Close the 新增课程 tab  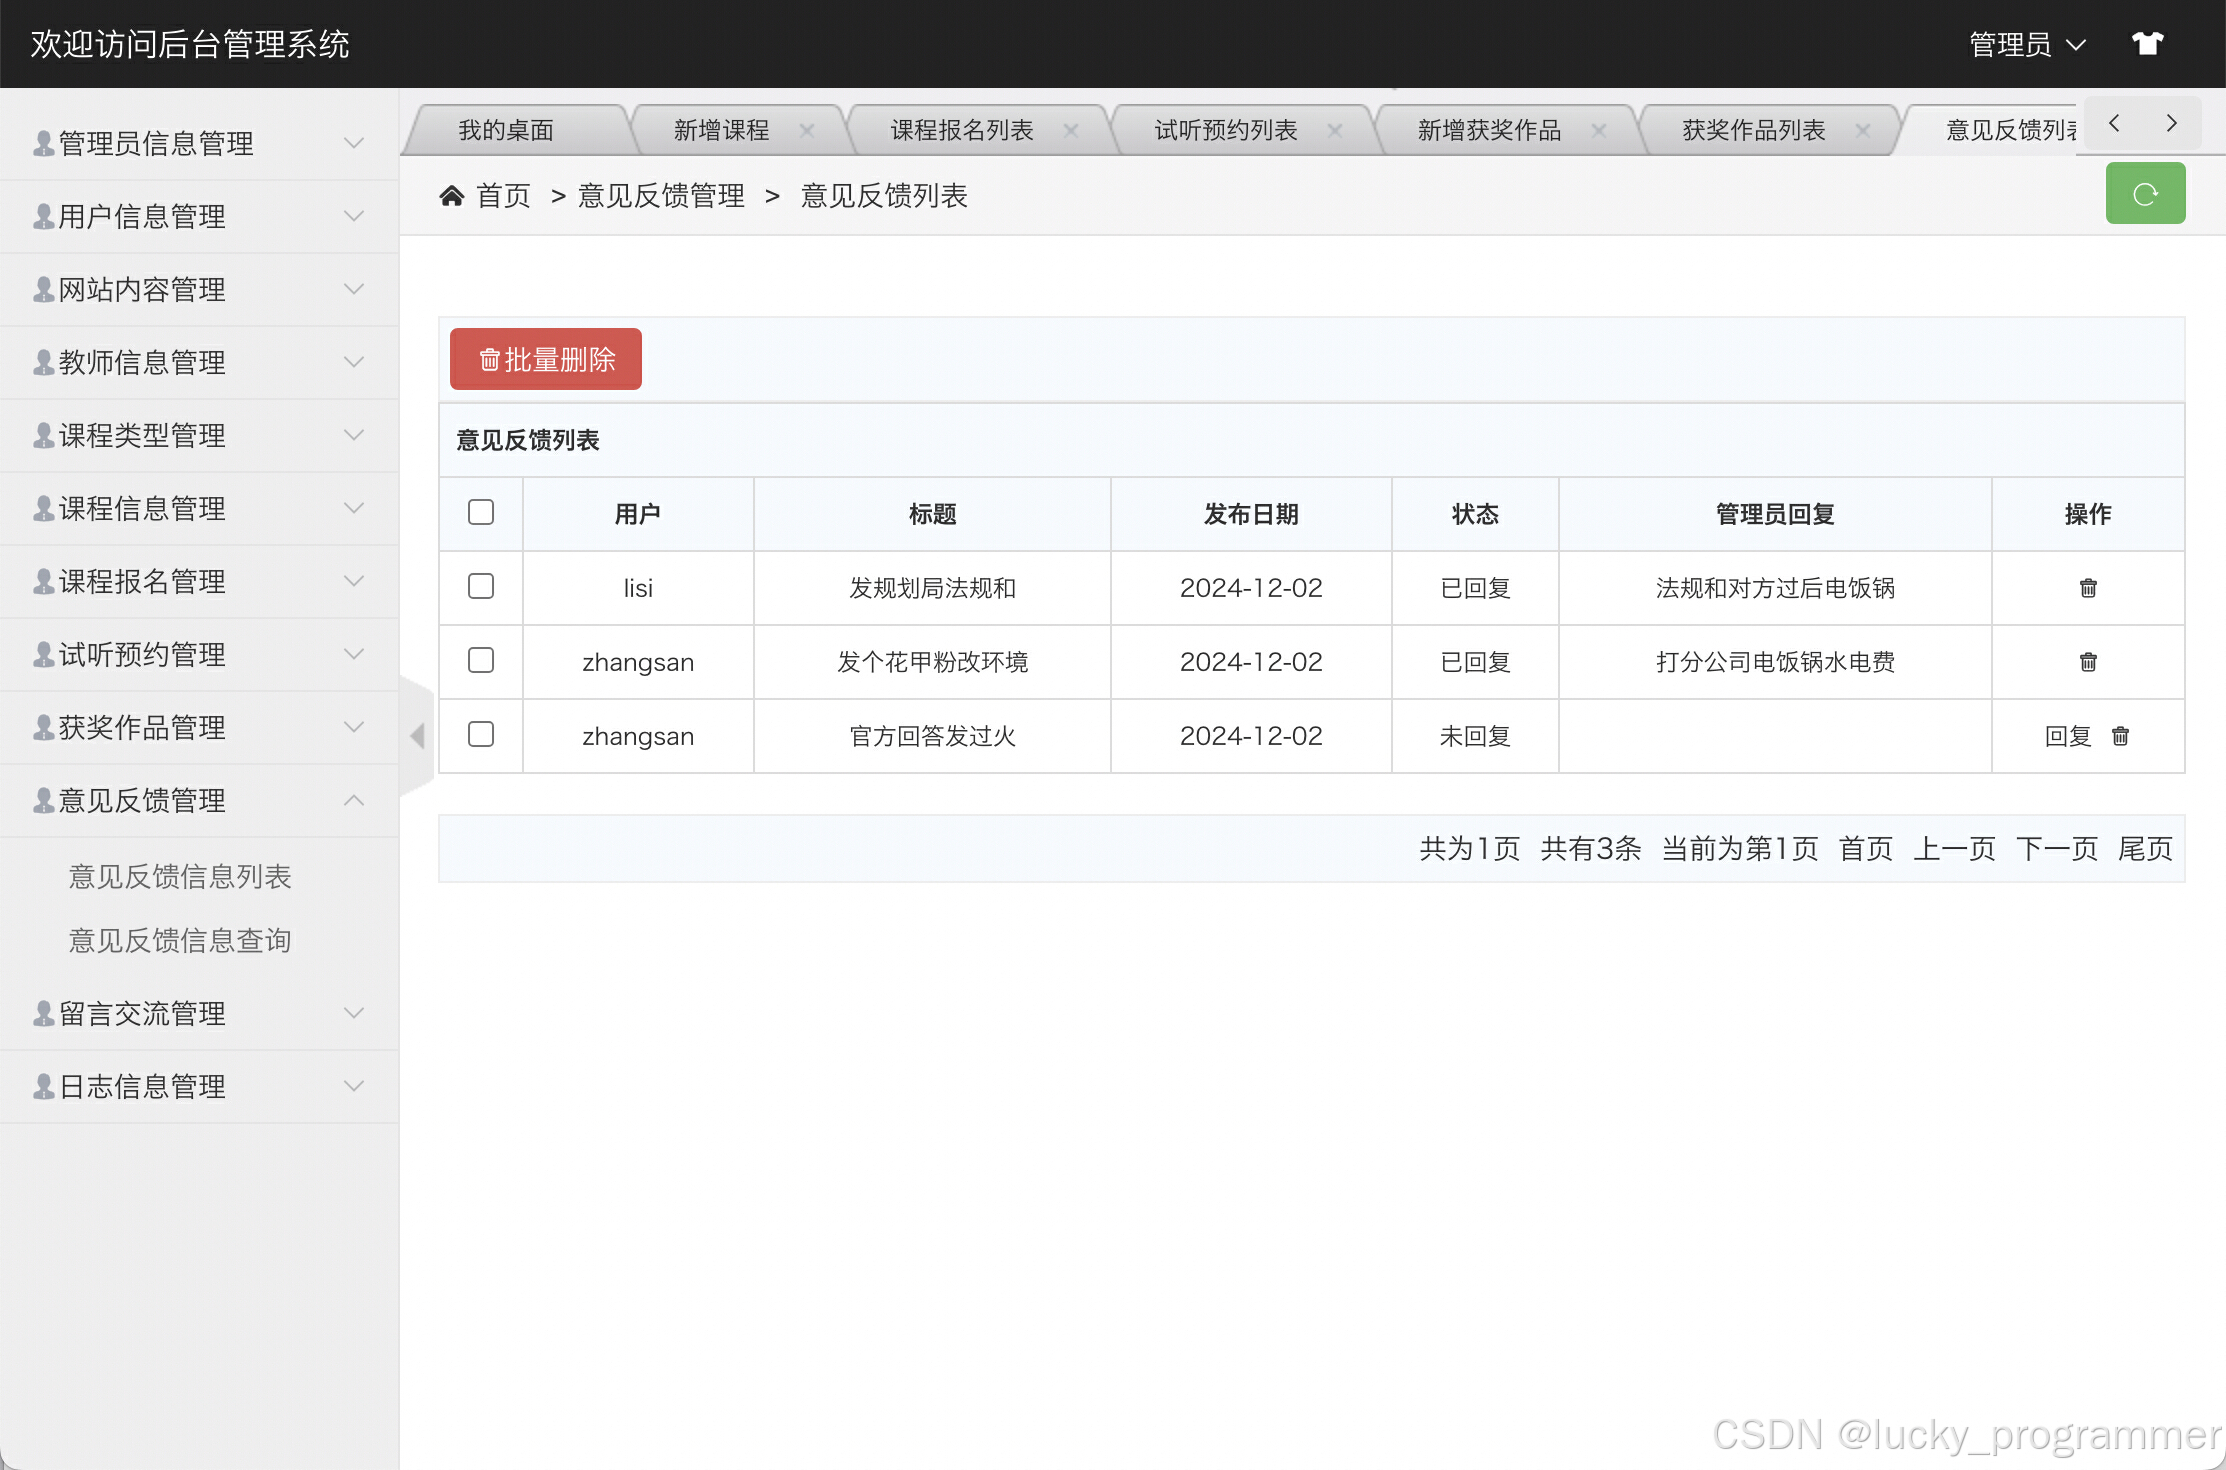pos(807,130)
